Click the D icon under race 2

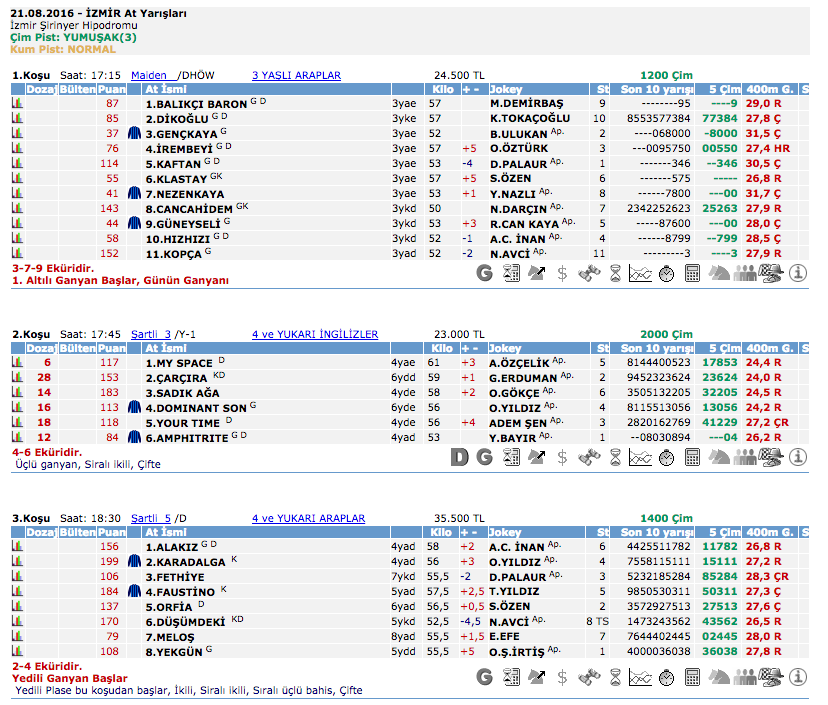[459, 457]
